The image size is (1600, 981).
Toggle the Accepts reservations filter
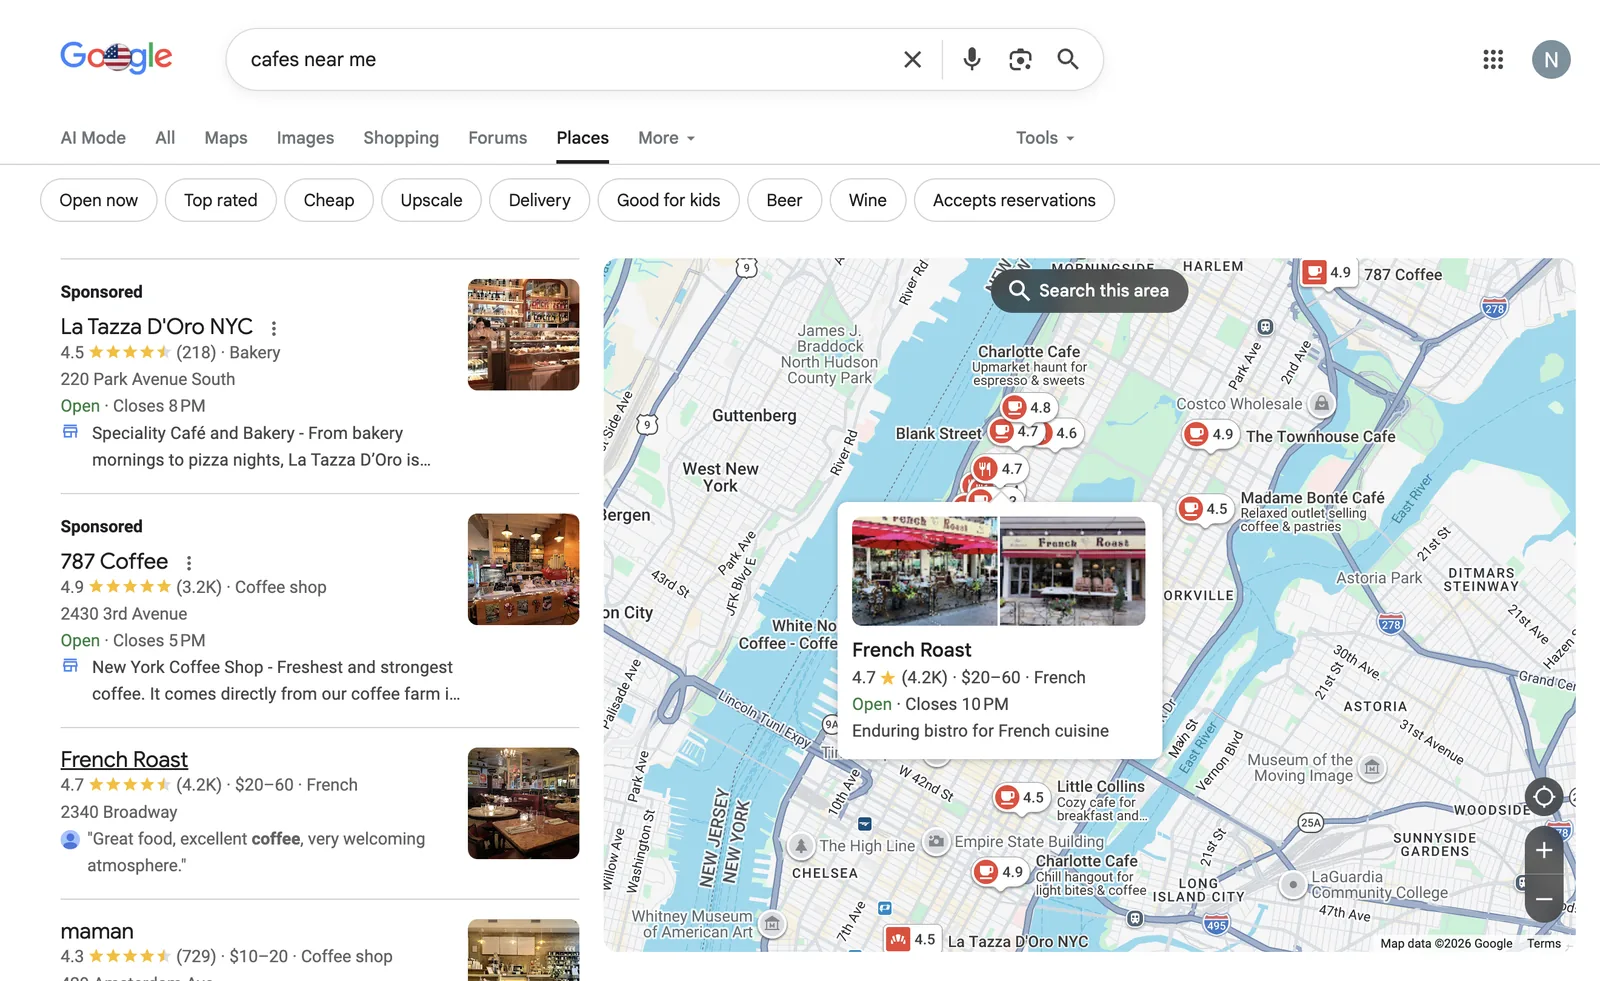tap(1015, 200)
